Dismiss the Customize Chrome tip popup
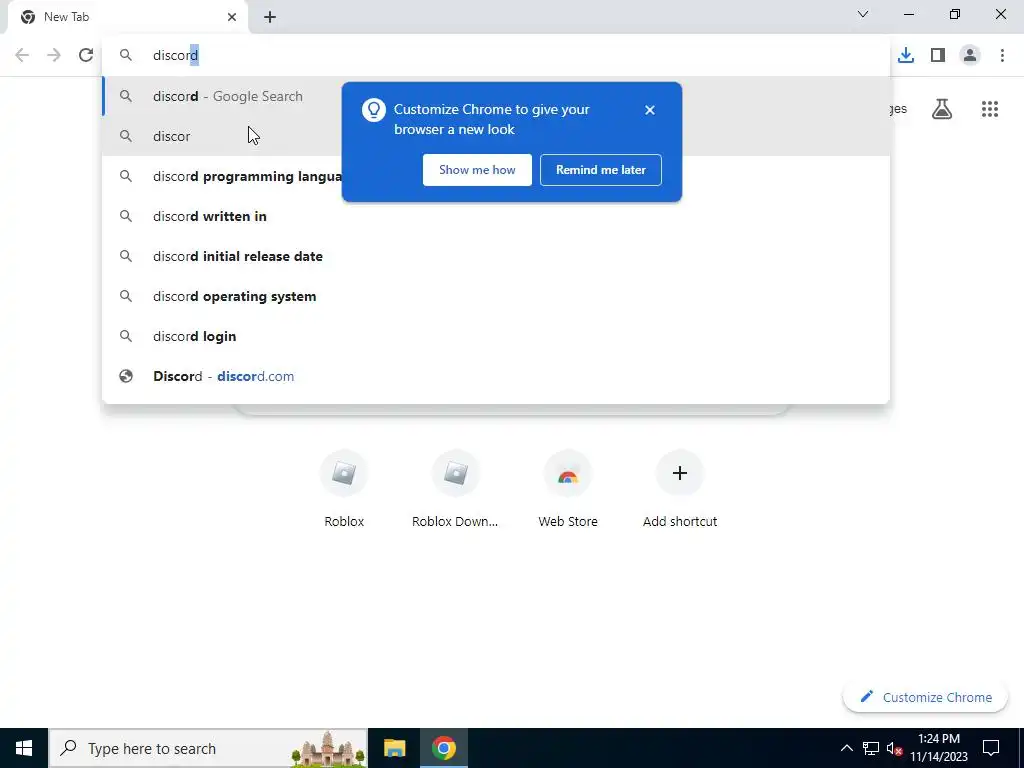 (x=649, y=110)
